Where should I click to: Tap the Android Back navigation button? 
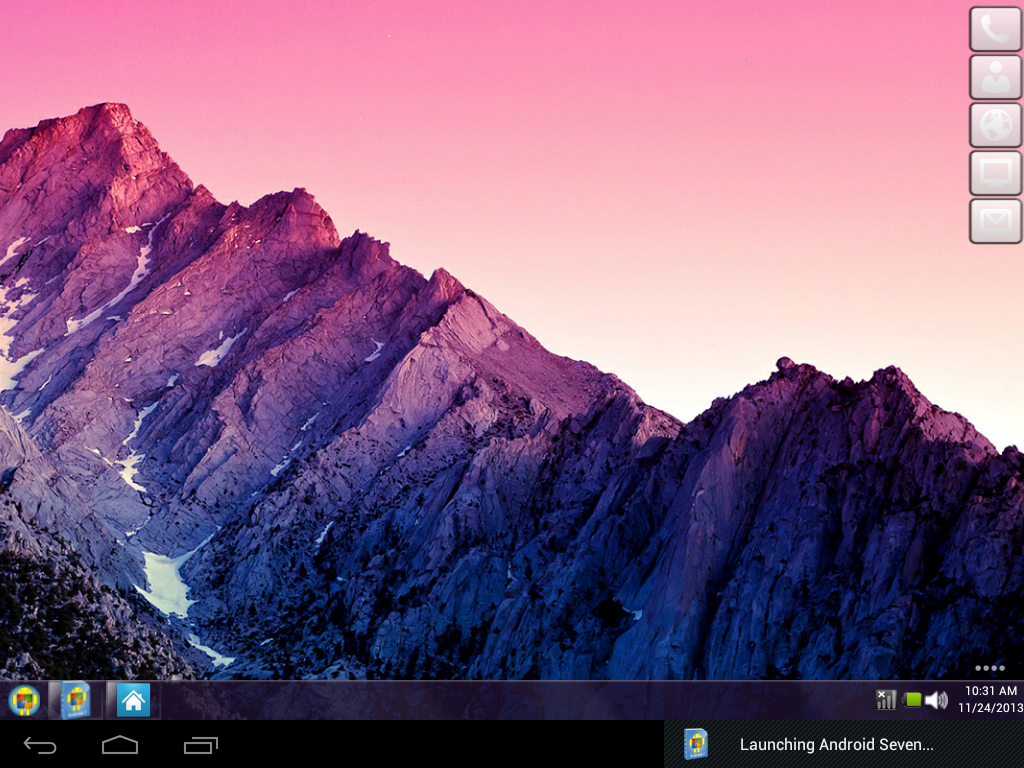40,745
